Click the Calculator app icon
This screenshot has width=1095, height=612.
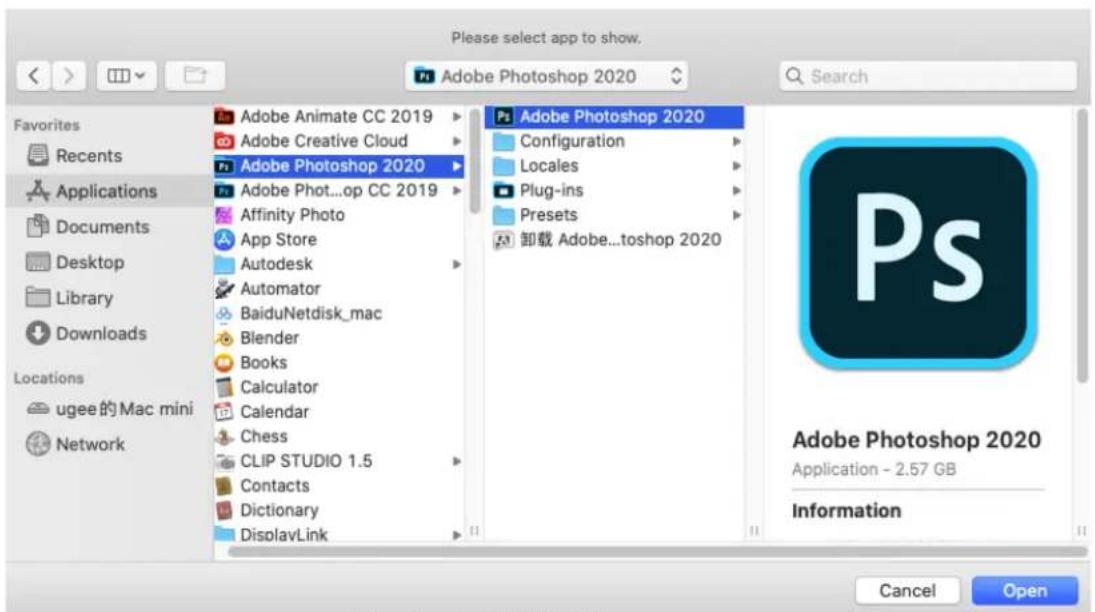click(224, 387)
